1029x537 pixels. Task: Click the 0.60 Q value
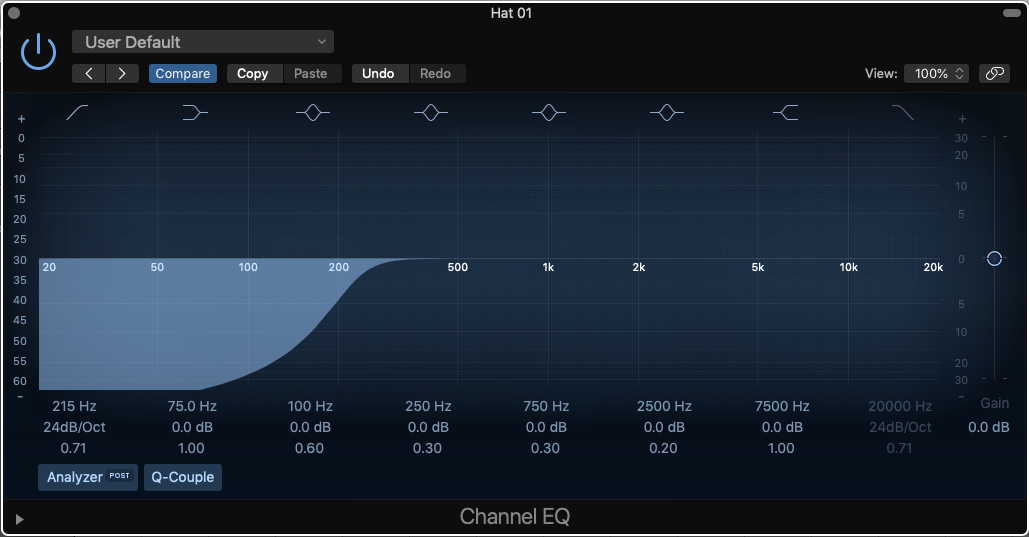(x=309, y=448)
